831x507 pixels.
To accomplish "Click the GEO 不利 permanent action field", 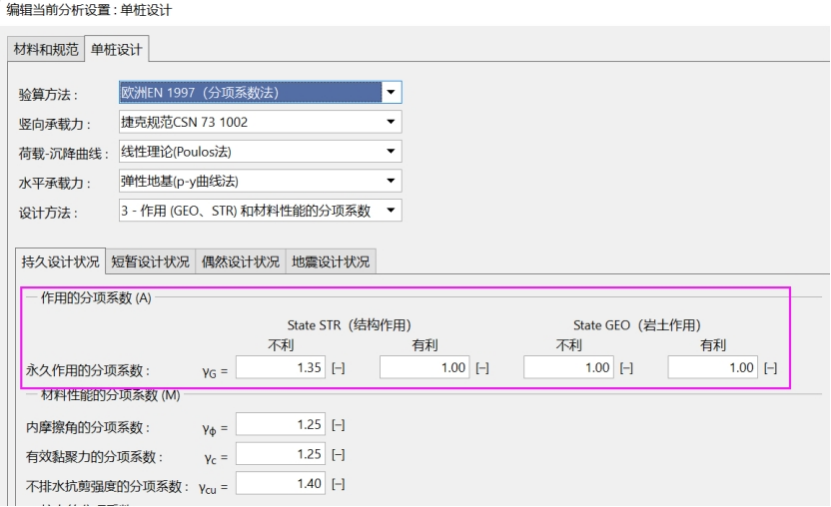I will 568,368.
